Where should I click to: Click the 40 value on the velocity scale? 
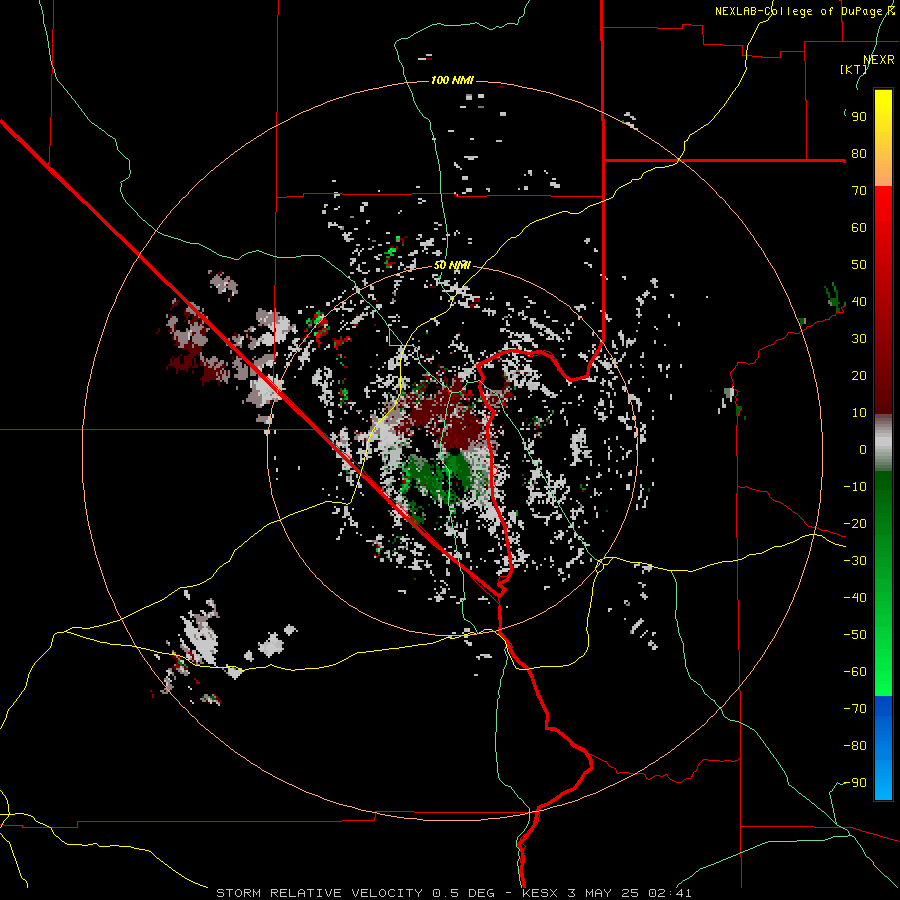point(859,301)
